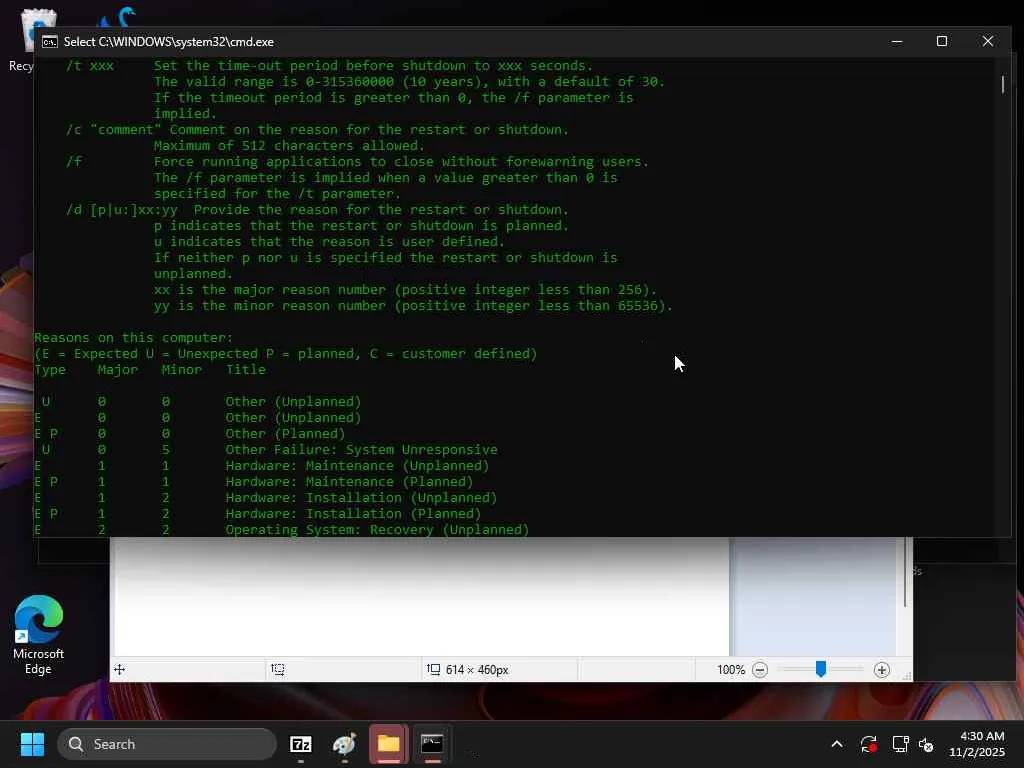
Task: Click "Other (Planned)" row title
Action: click(285, 434)
